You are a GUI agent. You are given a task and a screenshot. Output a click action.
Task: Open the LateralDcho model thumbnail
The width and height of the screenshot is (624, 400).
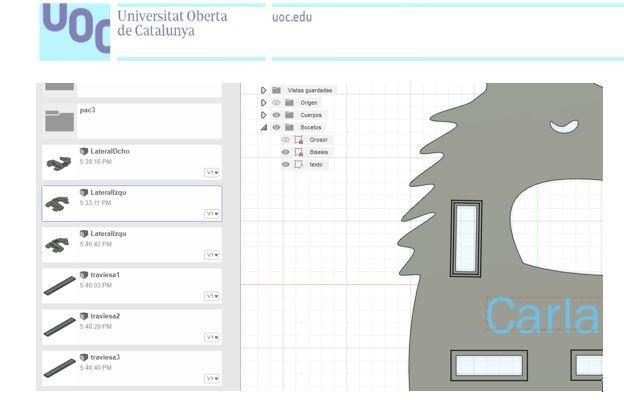[59, 163]
